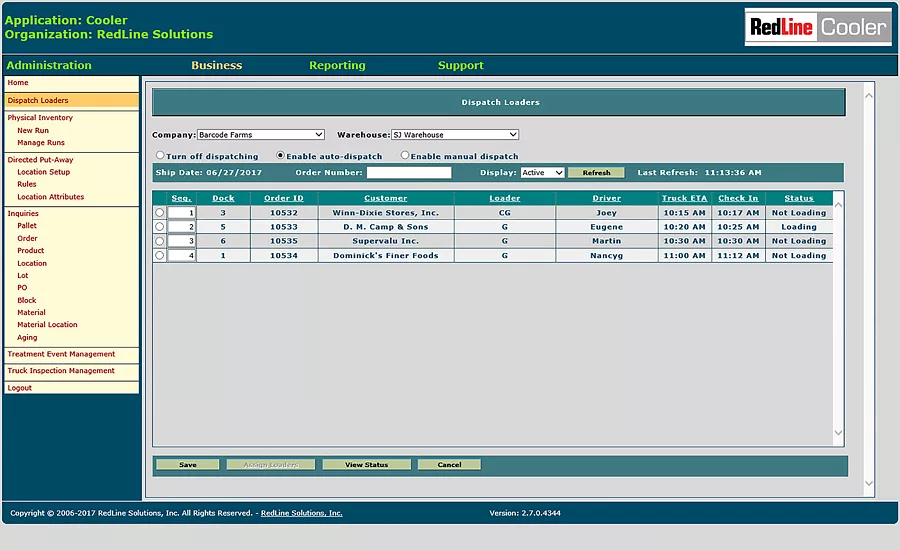This screenshot has height=550, width=900.
Task: Open Treatment Event Management in sidebar
Action: click(x=61, y=354)
